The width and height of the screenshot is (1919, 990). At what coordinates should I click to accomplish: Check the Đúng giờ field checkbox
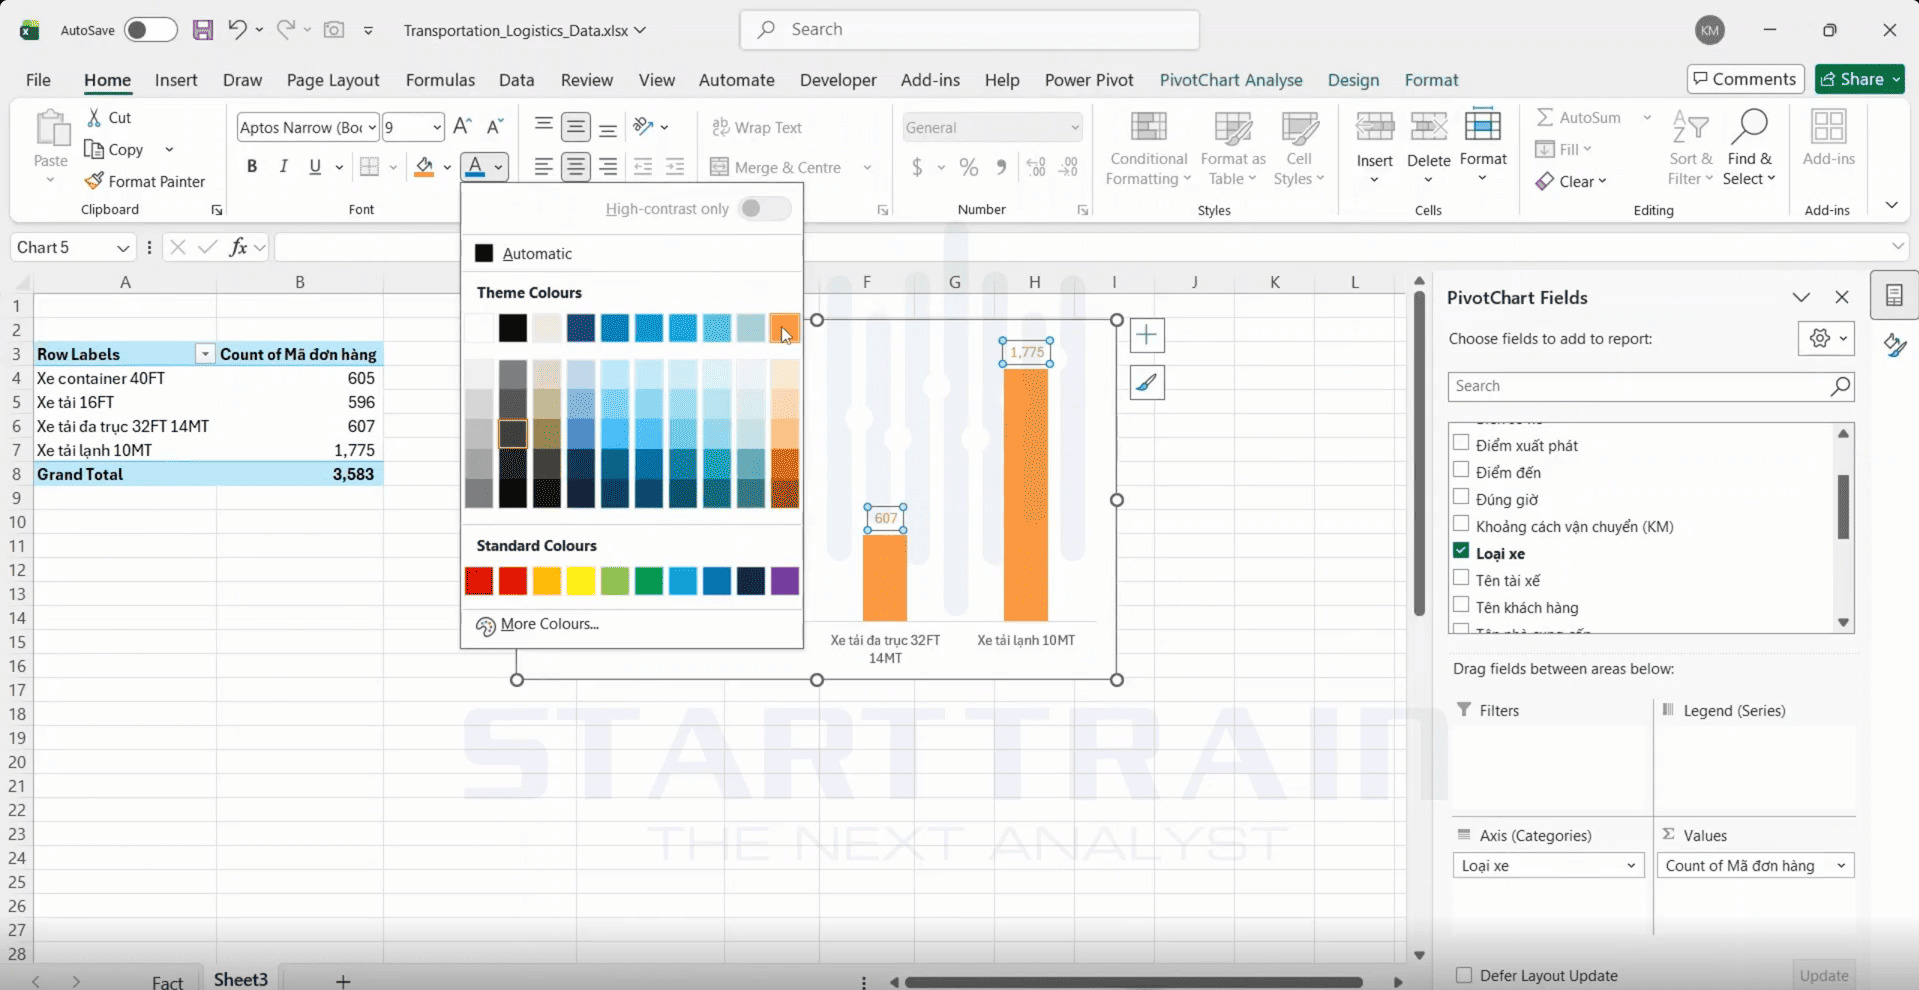[1461, 497]
